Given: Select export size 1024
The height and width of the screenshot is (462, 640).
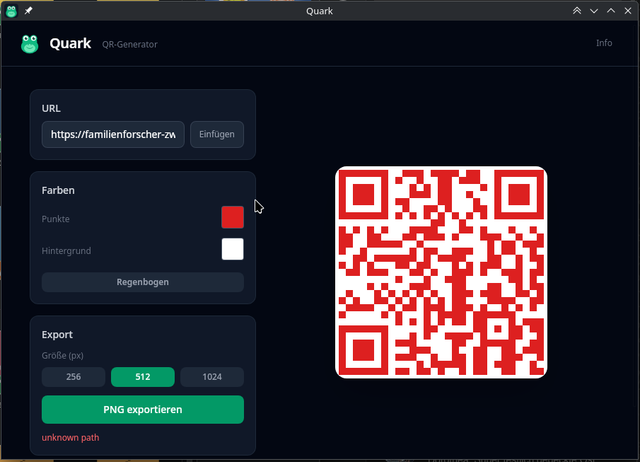Looking at the screenshot, I should click(212, 377).
